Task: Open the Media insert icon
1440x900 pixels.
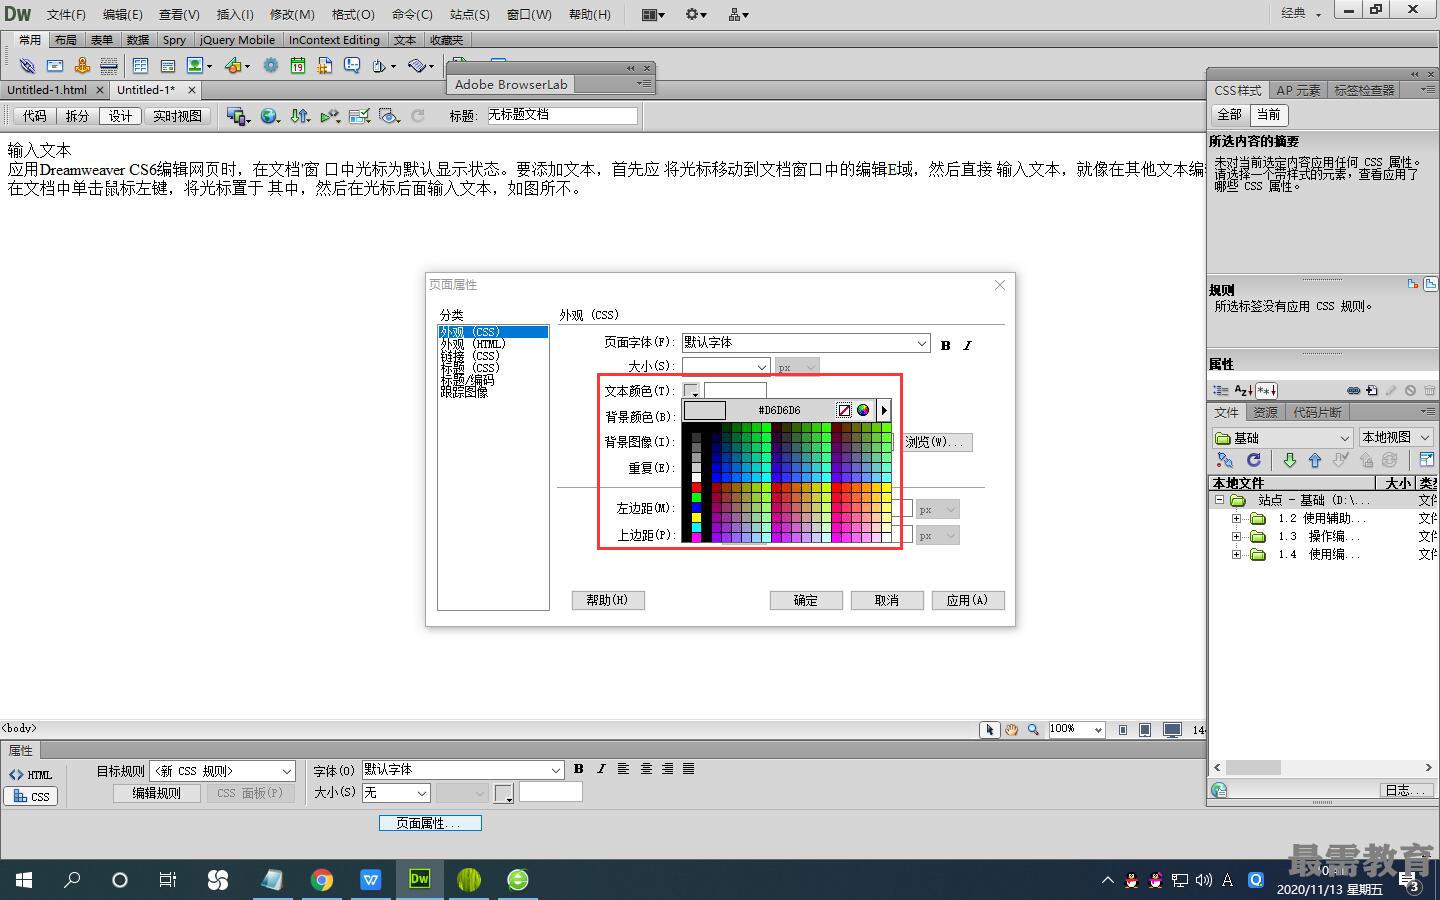Action: (236, 66)
